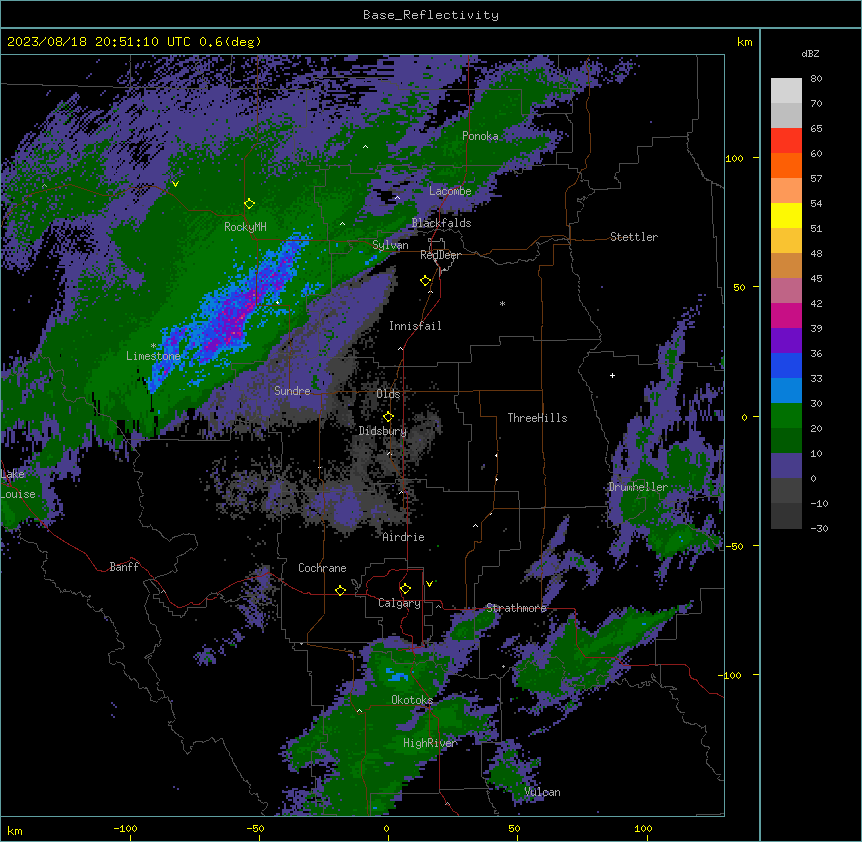The image size is (862, 842).
Task: Click the Sundre town label
Action: [x=292, y=391]
